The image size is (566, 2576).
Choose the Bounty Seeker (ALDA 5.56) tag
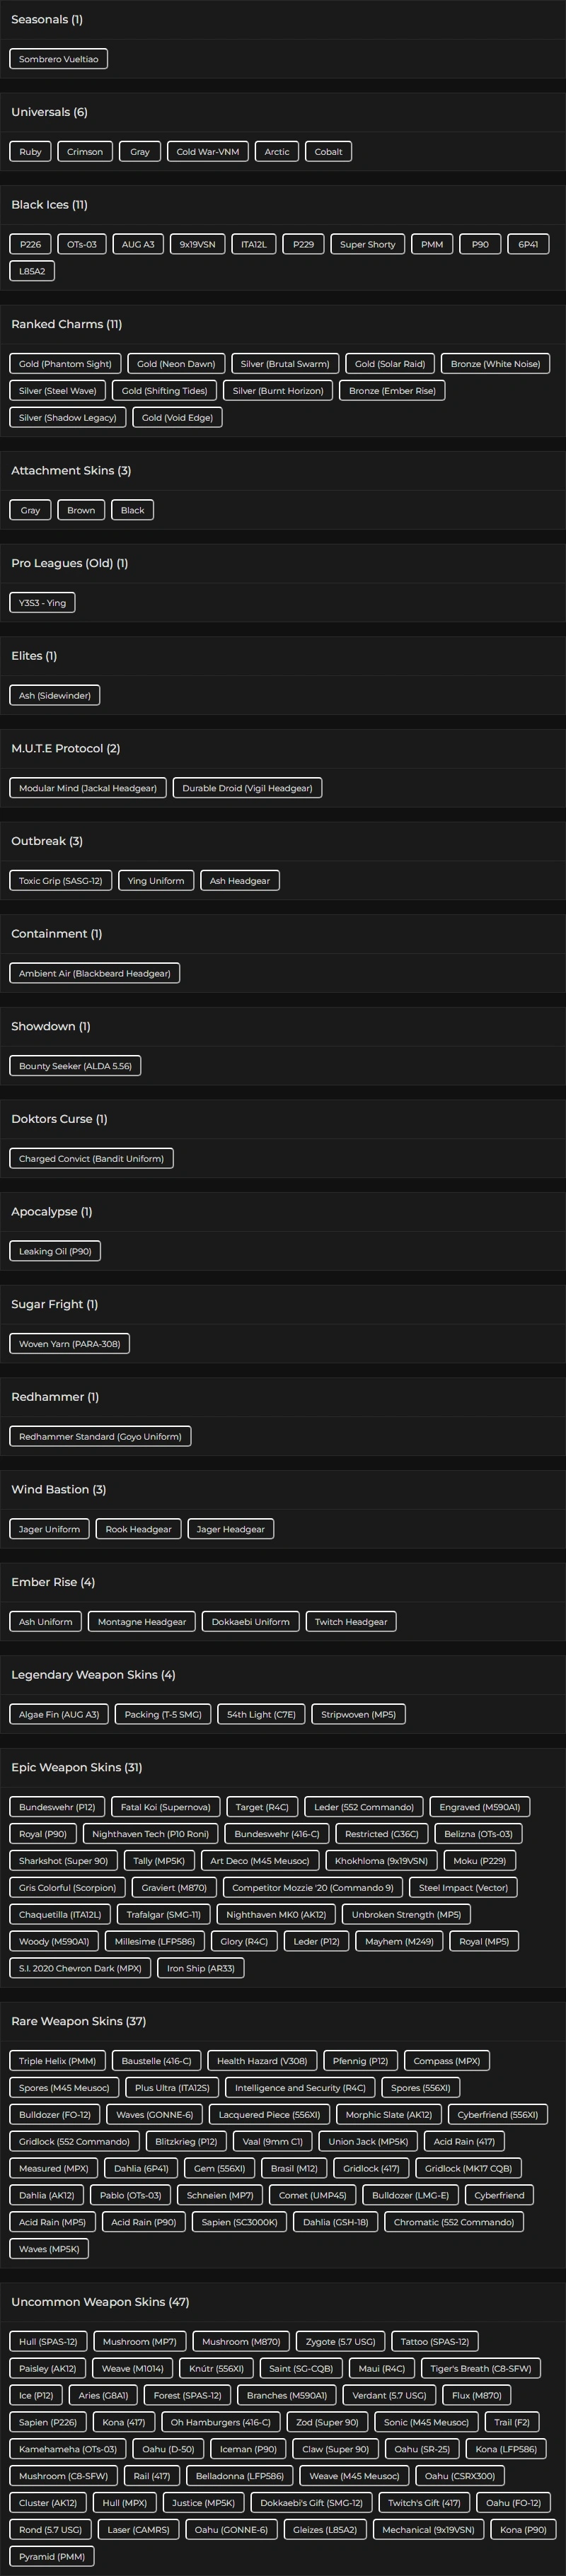pyautogui.click(x=75, y=1066)
